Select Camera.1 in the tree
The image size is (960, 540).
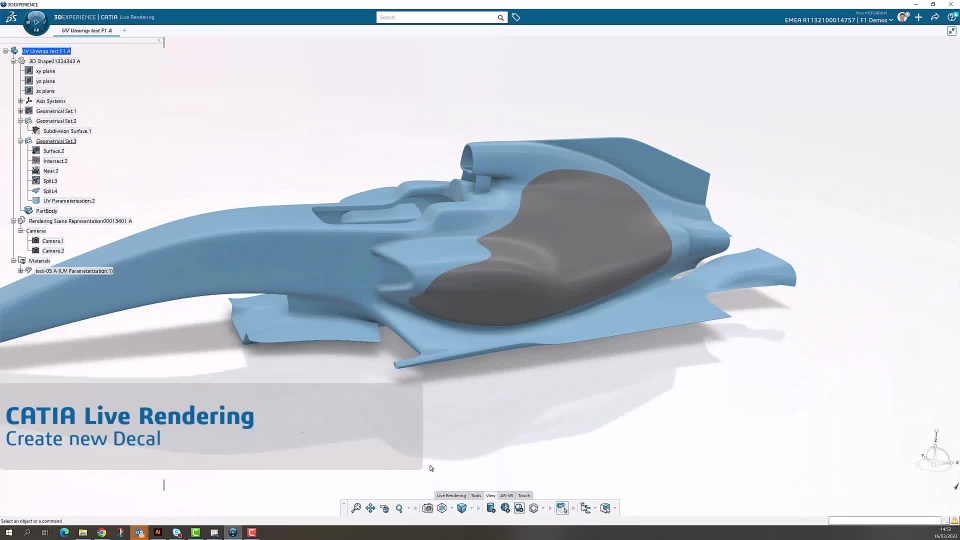pos(53,241)
